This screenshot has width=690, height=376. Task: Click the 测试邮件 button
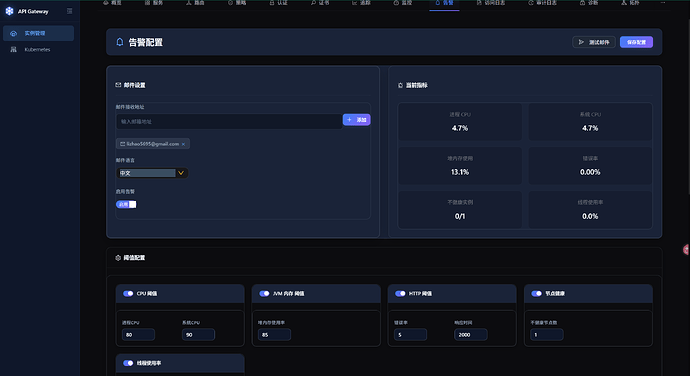point(594,42)
